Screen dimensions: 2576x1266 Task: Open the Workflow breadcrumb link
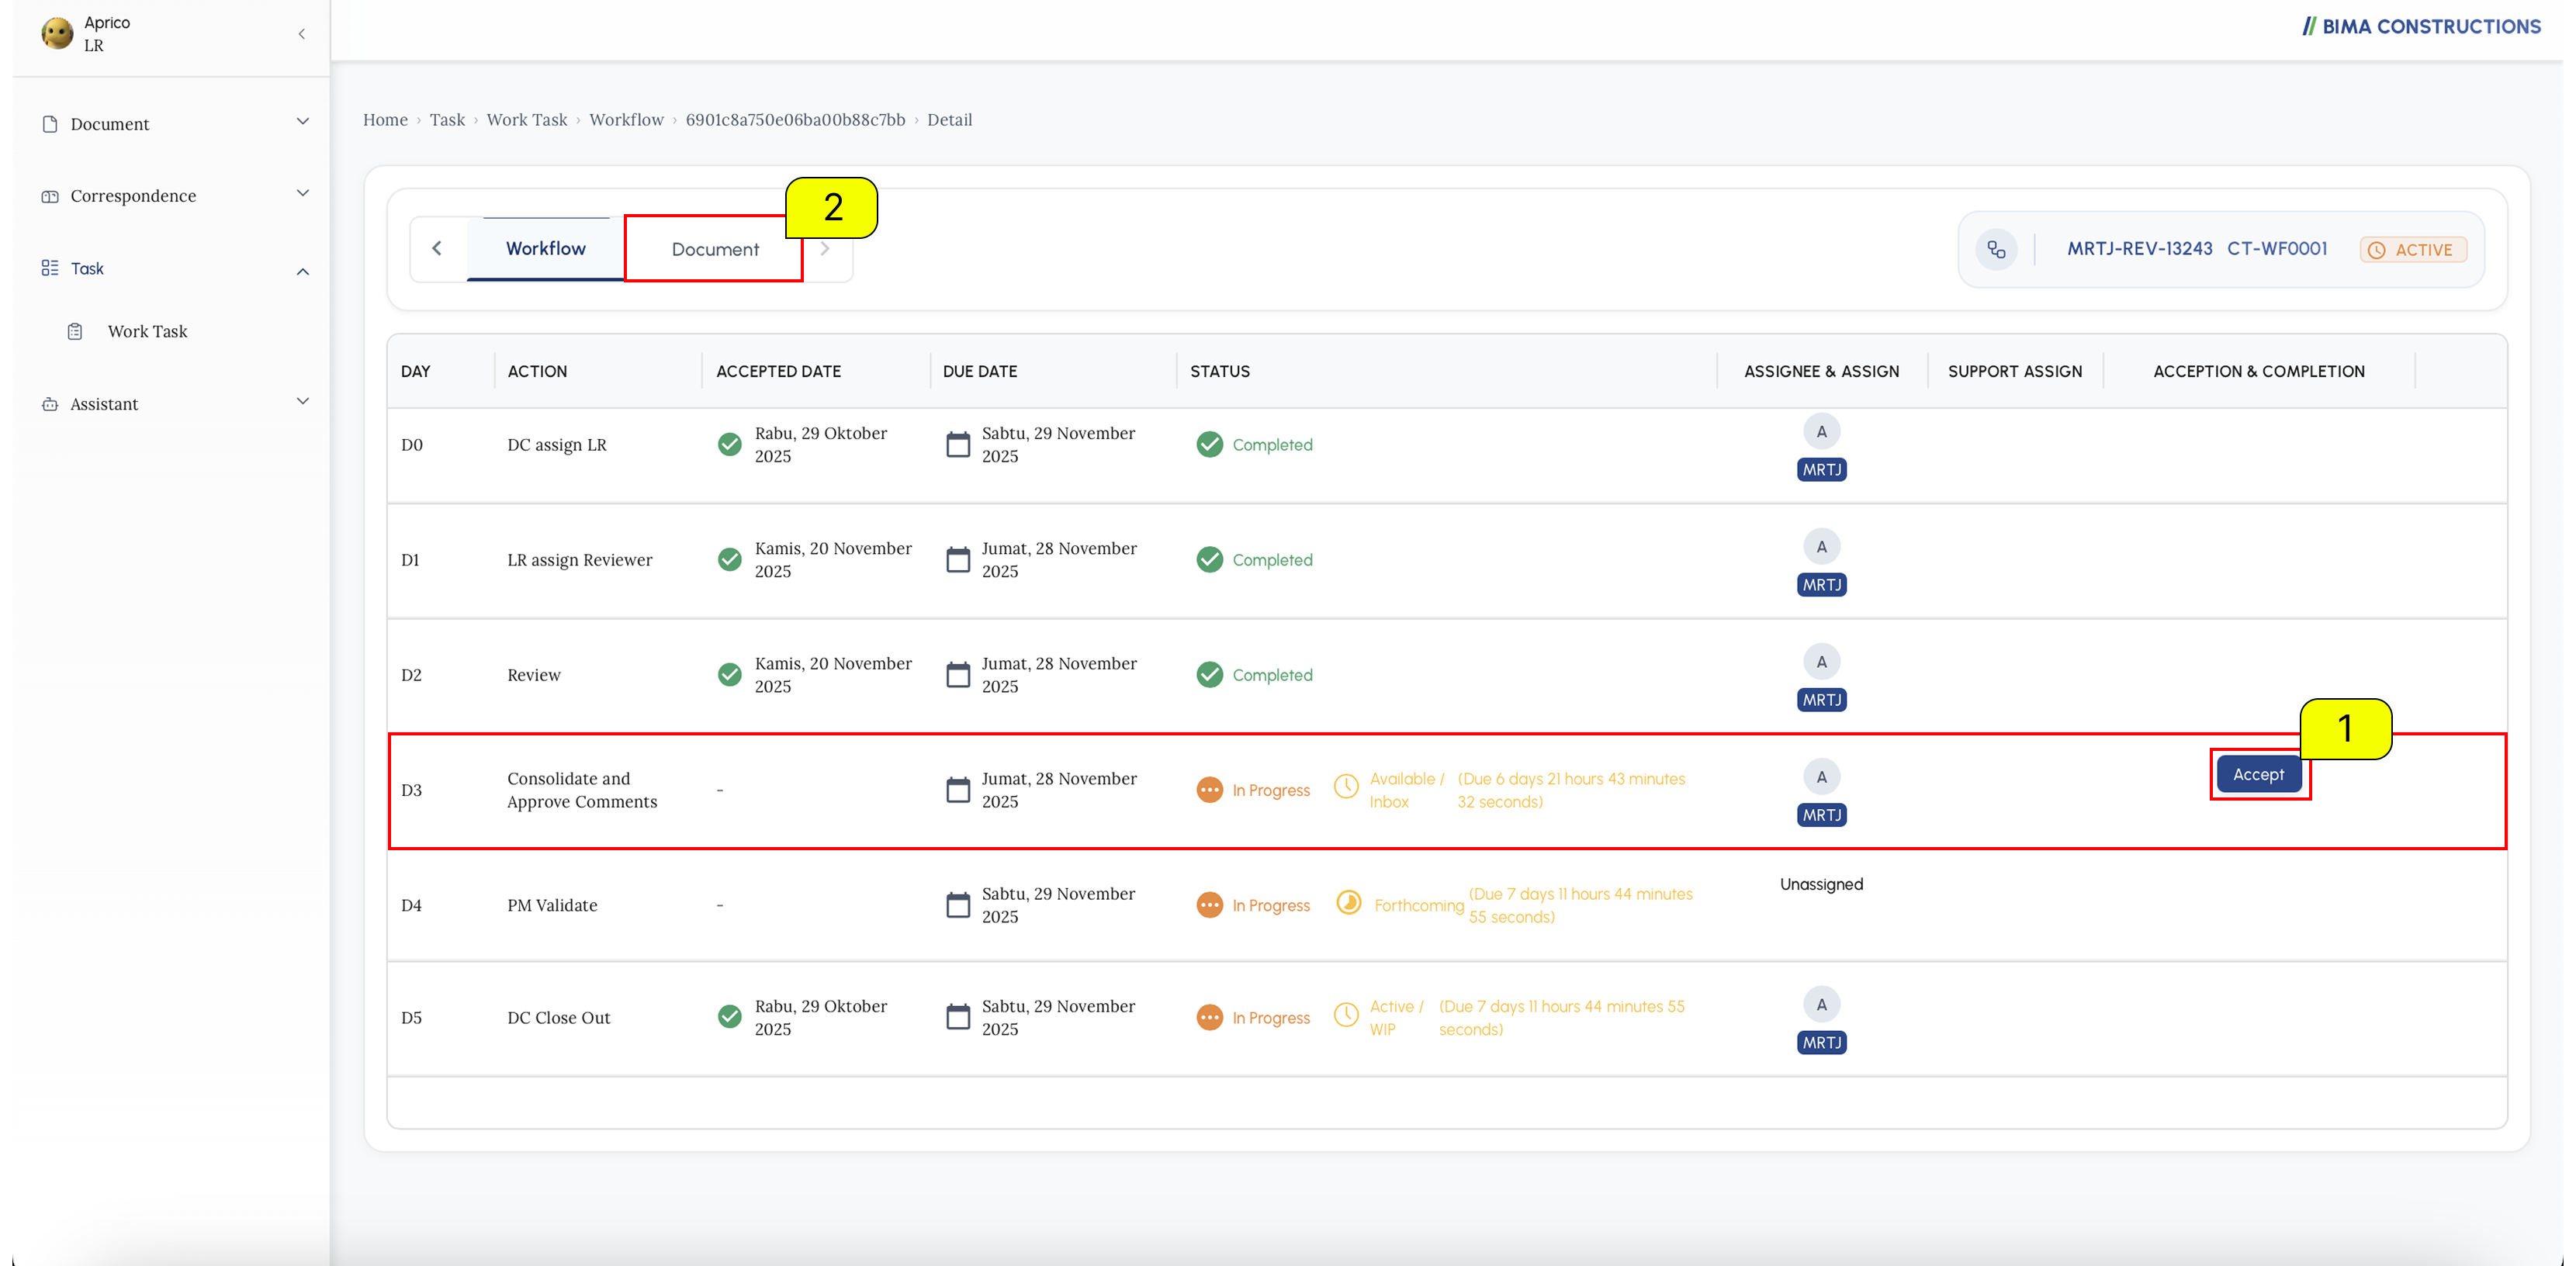(626, 120)
